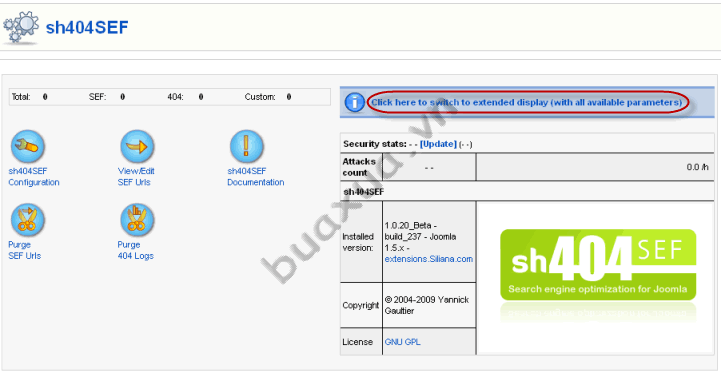Click the Security stats: heading
721x373 pixels.
375,144
